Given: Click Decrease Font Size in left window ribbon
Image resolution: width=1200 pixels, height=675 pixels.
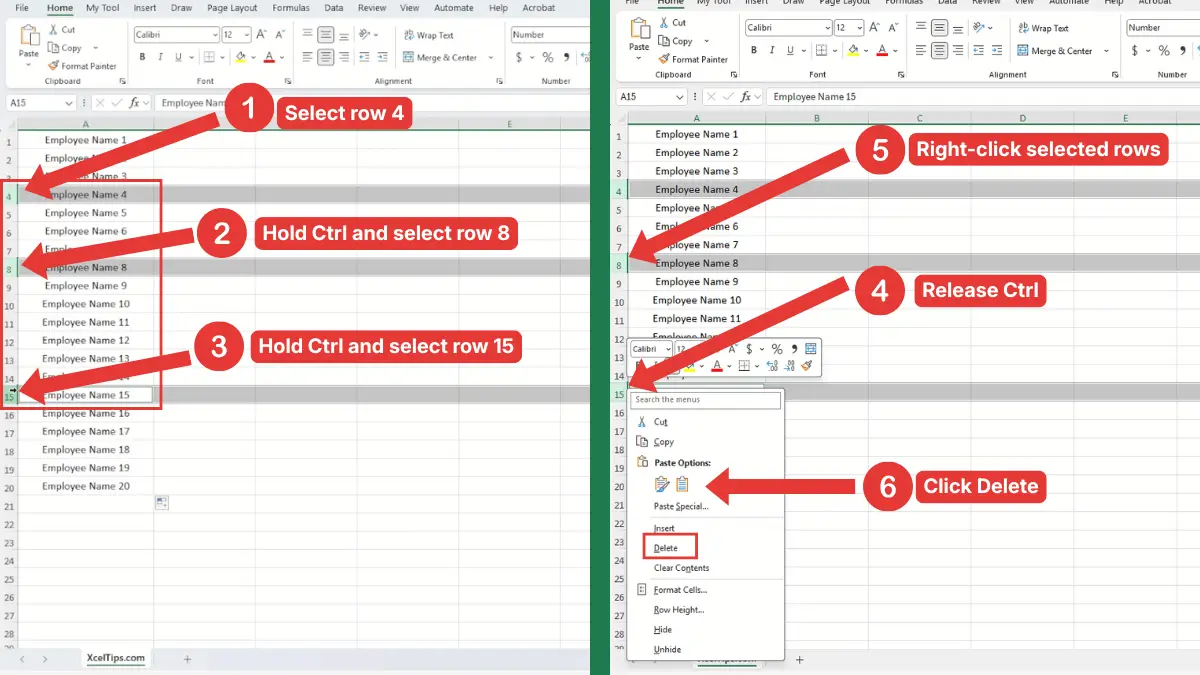Looking at the screenshot, I should tap(280, 34).
